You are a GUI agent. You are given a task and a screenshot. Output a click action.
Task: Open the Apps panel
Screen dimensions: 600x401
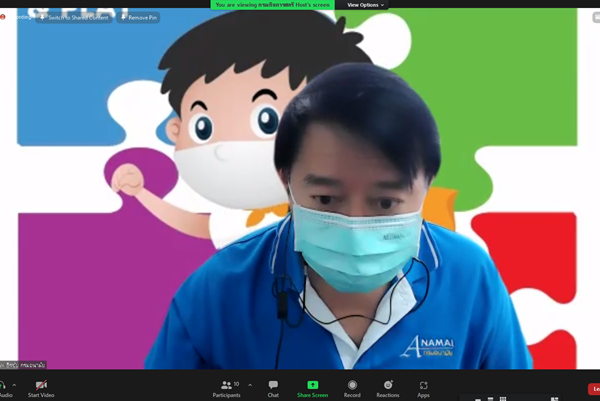click(423, 389)
